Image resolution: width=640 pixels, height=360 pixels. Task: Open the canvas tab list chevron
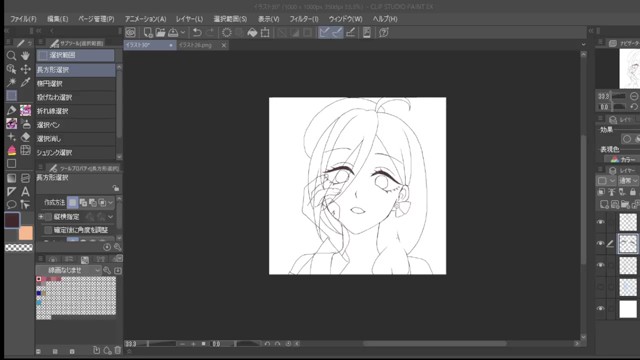click(x=584, y=44)
